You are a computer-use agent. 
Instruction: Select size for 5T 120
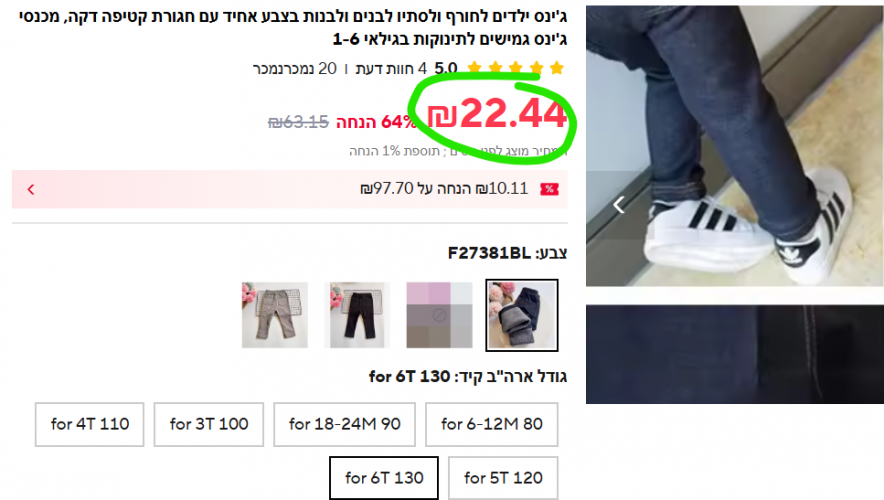pyautogui.click(x=503, y=478)
